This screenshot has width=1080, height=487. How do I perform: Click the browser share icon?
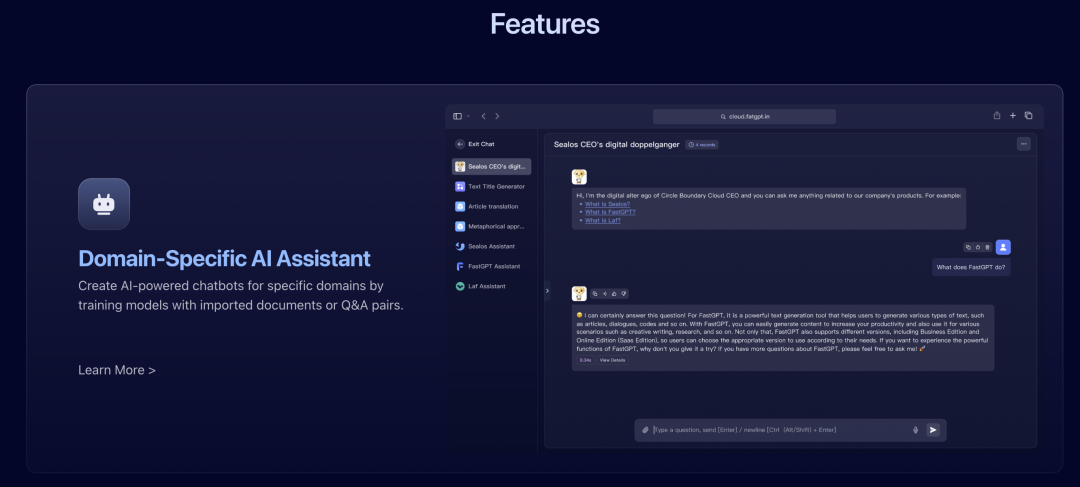[x=997, y=116]
